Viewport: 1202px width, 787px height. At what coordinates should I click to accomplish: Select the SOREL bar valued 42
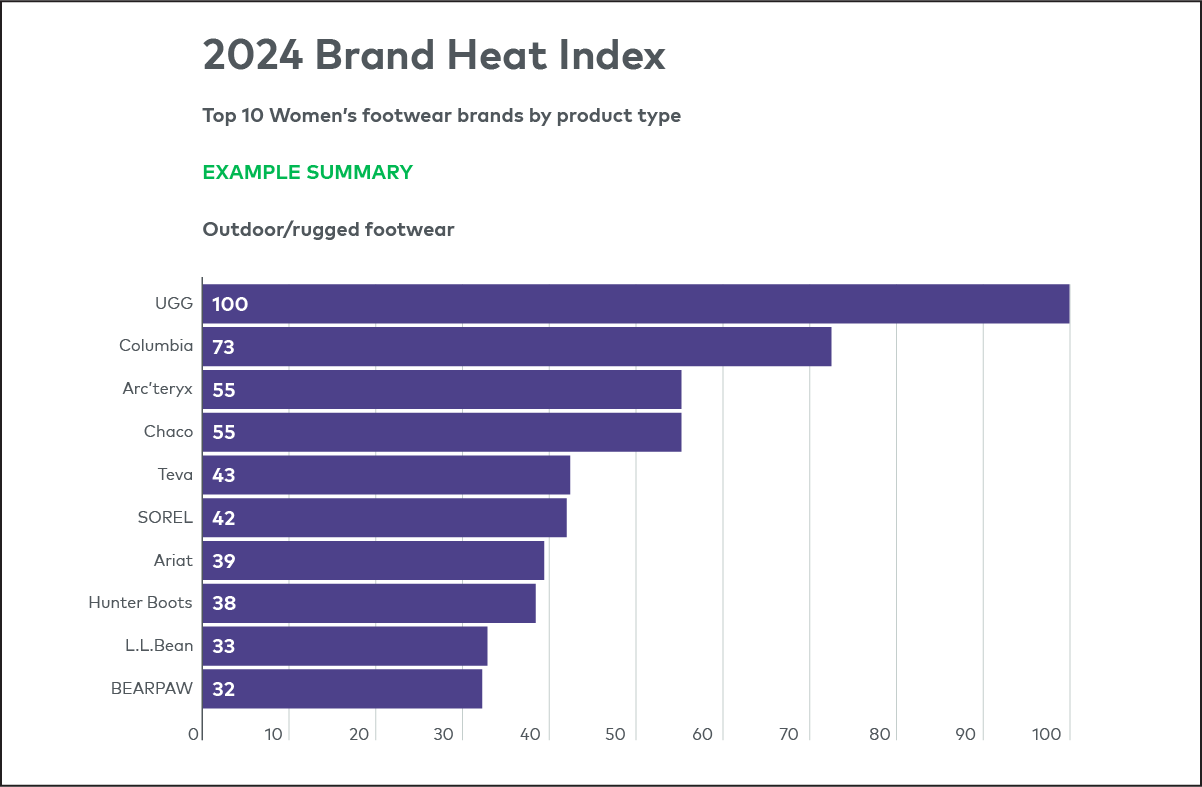pos(384,518)
